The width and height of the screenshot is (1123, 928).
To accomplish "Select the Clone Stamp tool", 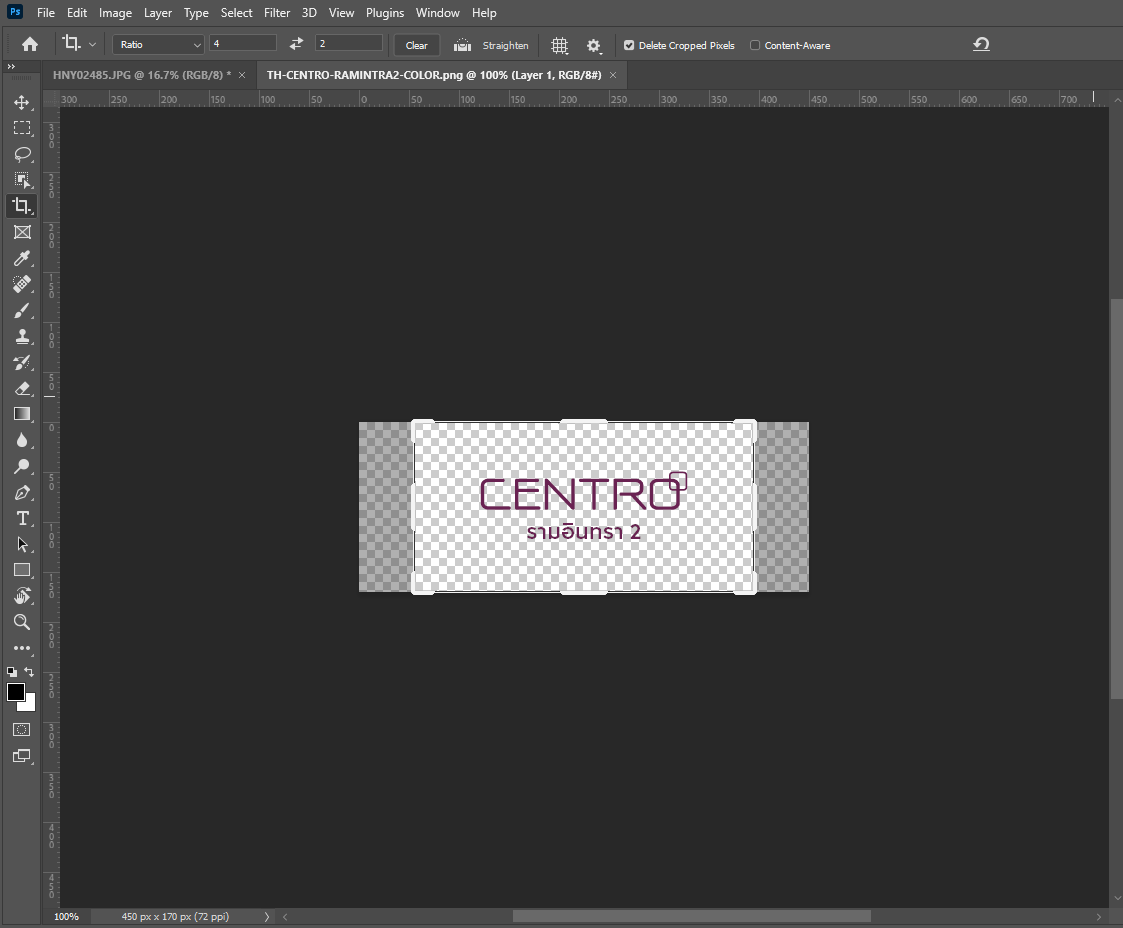I will (22, 337).
